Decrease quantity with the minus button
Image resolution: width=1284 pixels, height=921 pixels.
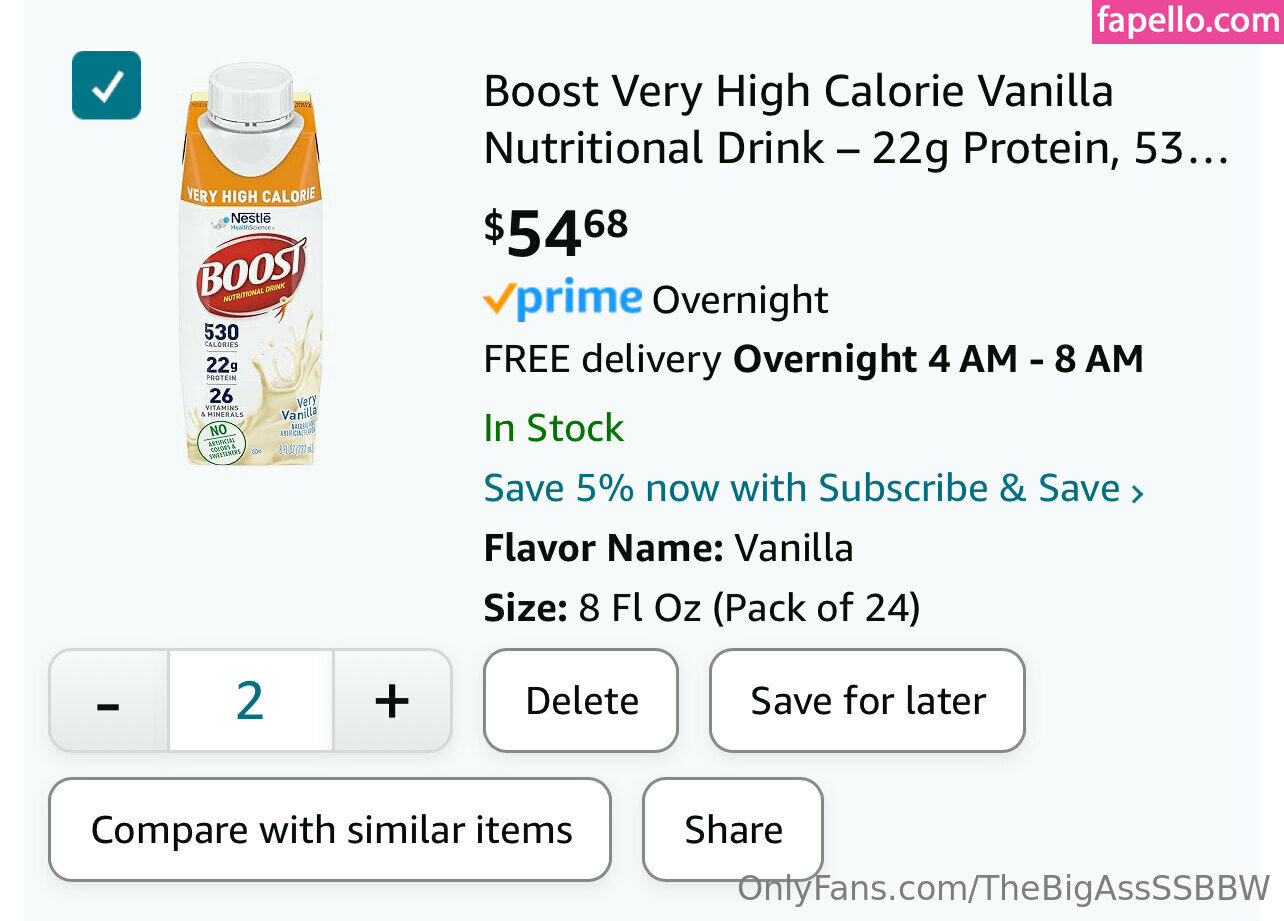pos(108,701)
